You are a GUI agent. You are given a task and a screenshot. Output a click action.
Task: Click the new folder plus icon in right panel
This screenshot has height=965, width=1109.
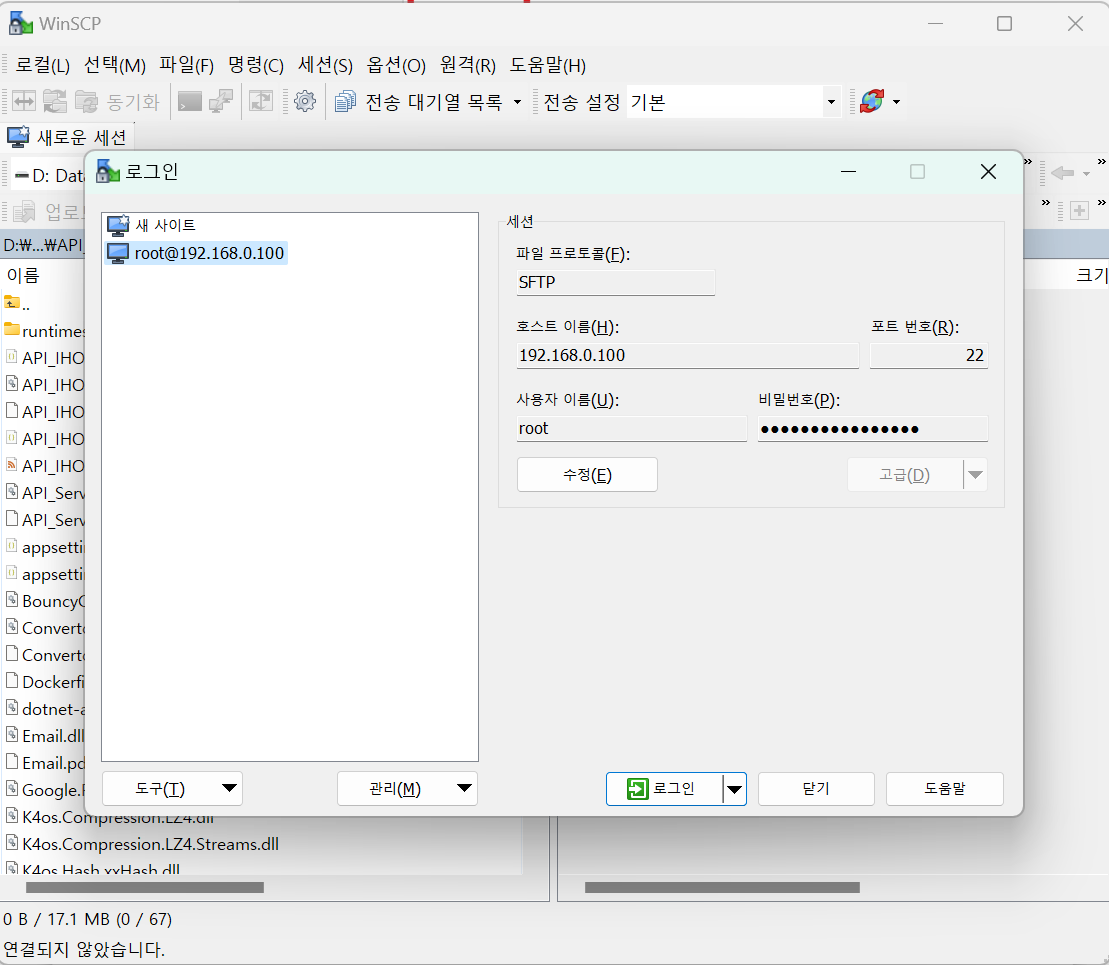(1079, 210)
